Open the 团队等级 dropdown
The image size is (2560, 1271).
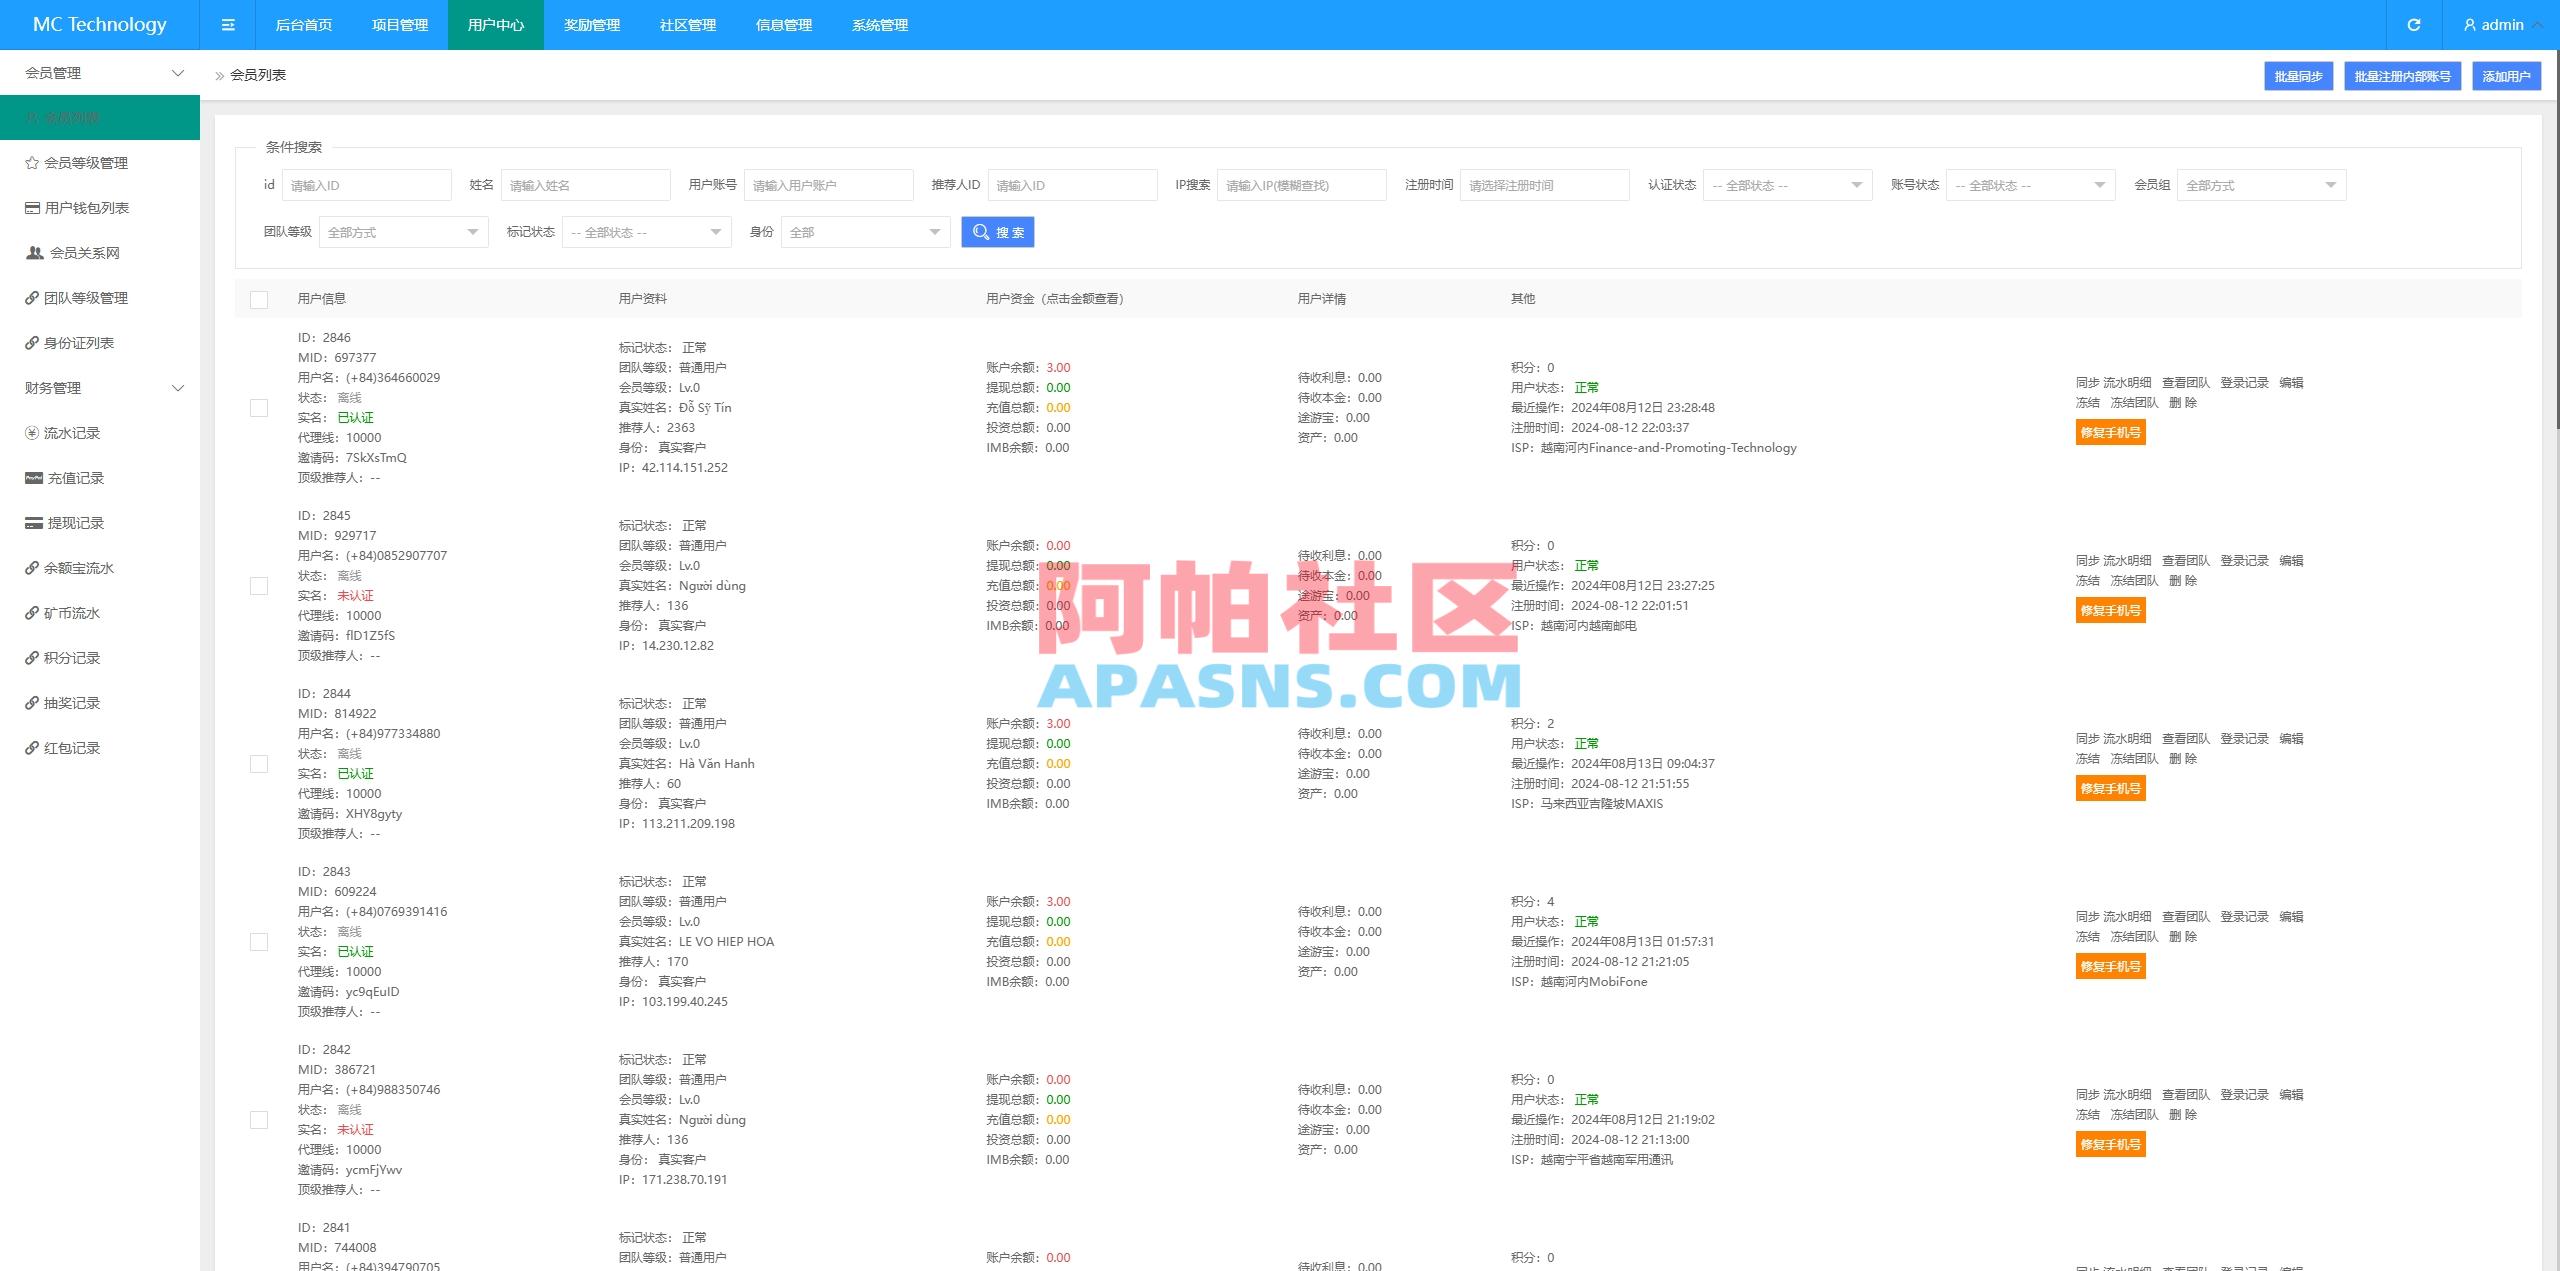click(402, 231)
